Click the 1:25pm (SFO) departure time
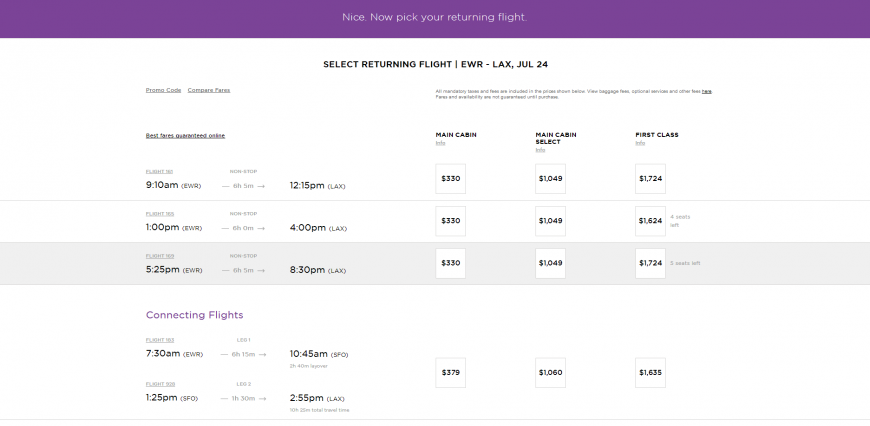Screen dimensions: 870x426 pyautogui.click(x=172, y=398)
